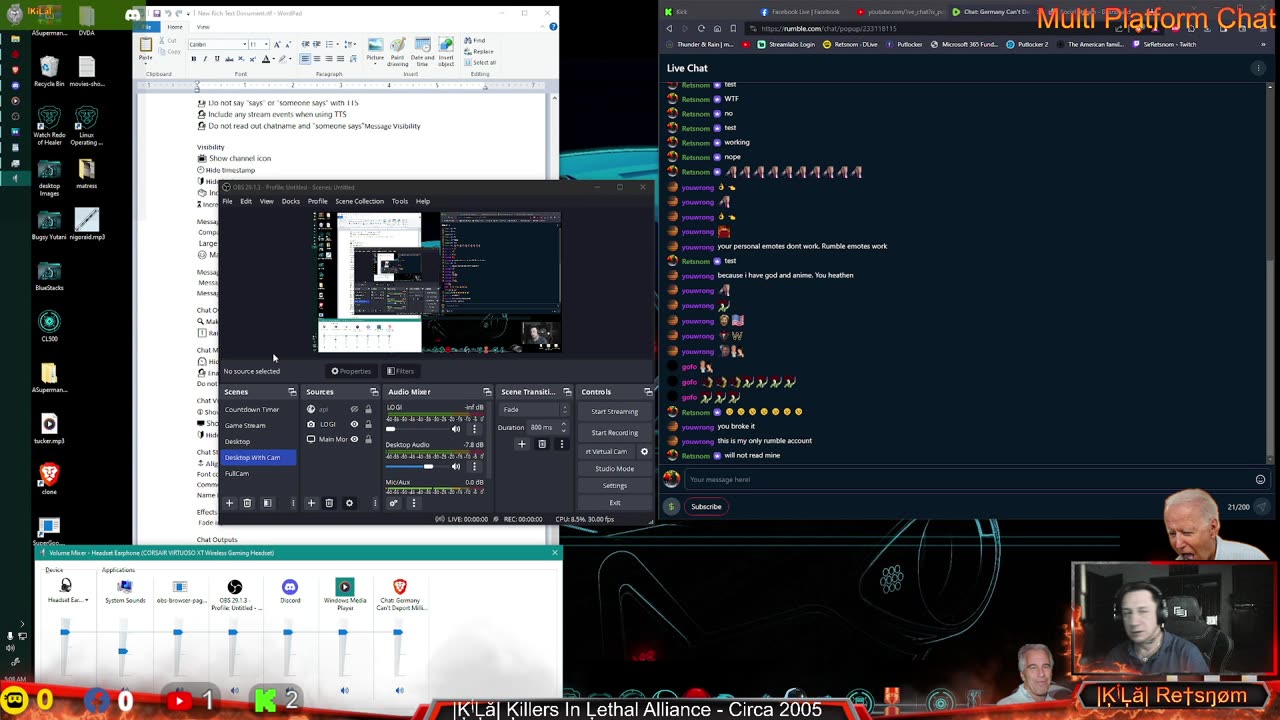
Task: Open File menu in OBS
Action: pos(227,201)
